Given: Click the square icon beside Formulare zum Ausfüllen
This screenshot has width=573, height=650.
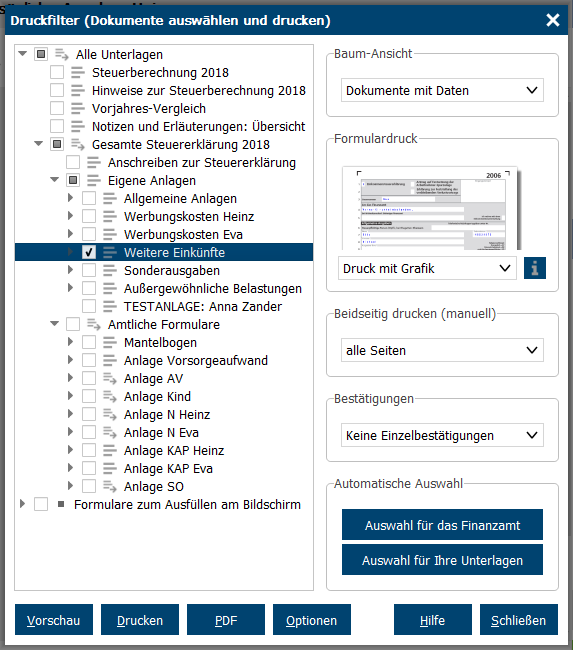Looking at the screenshot, I should (x=61, y=504).
